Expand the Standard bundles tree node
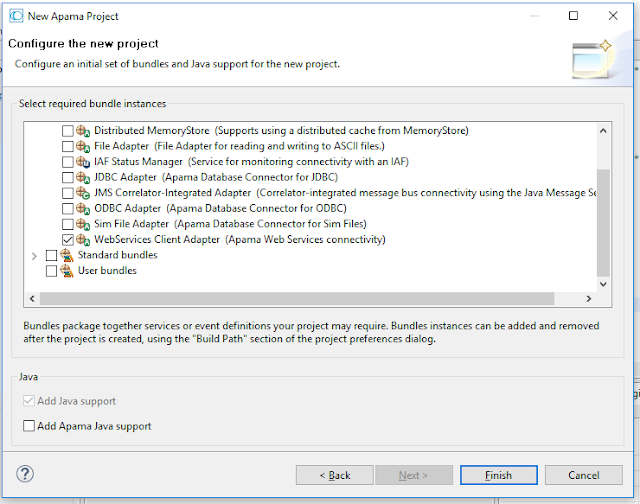Screen dimensions: 640x504 34,256
